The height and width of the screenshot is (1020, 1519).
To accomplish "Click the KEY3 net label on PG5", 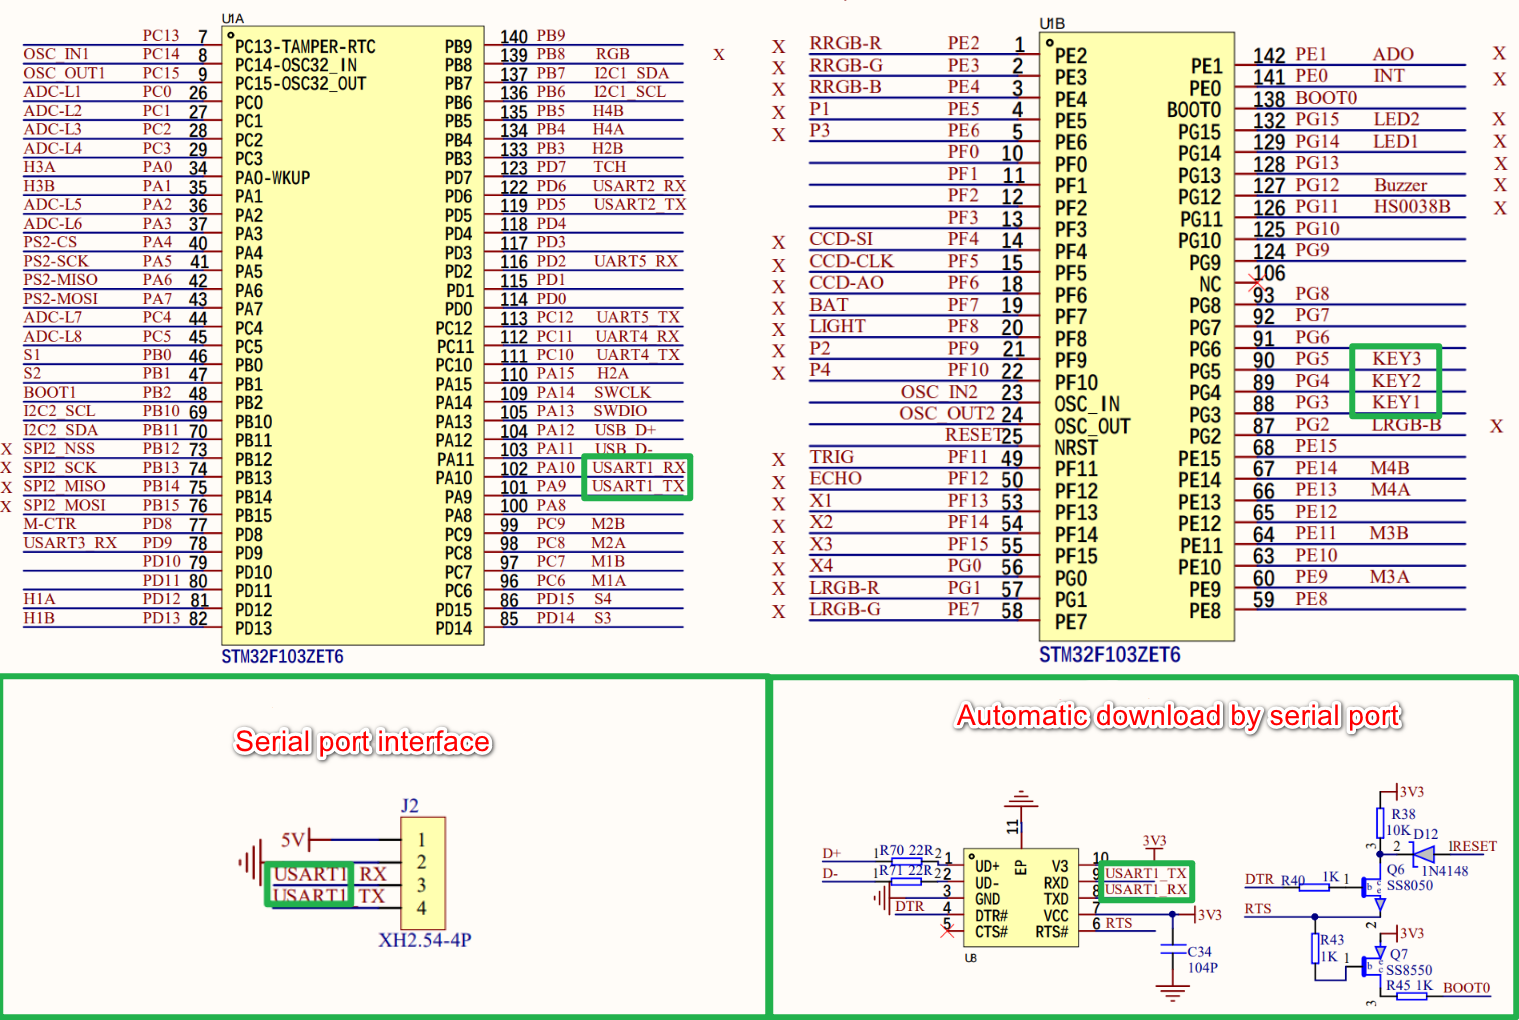I will (x=1396, y=359).
